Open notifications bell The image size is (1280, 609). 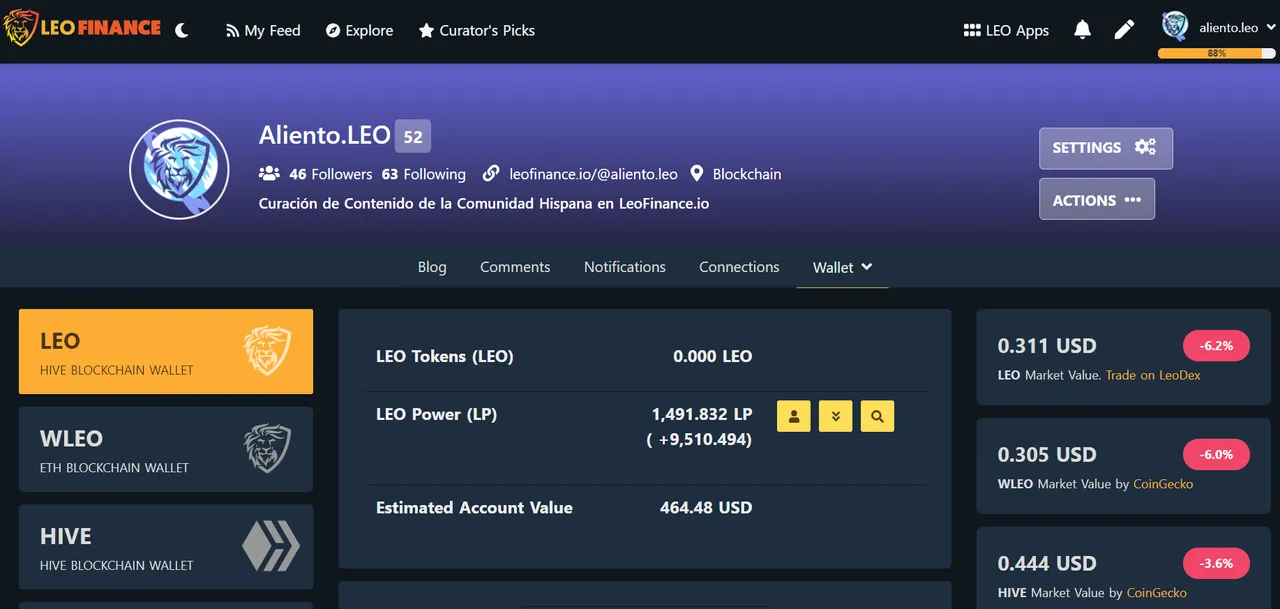click(x=1082, y=30)
